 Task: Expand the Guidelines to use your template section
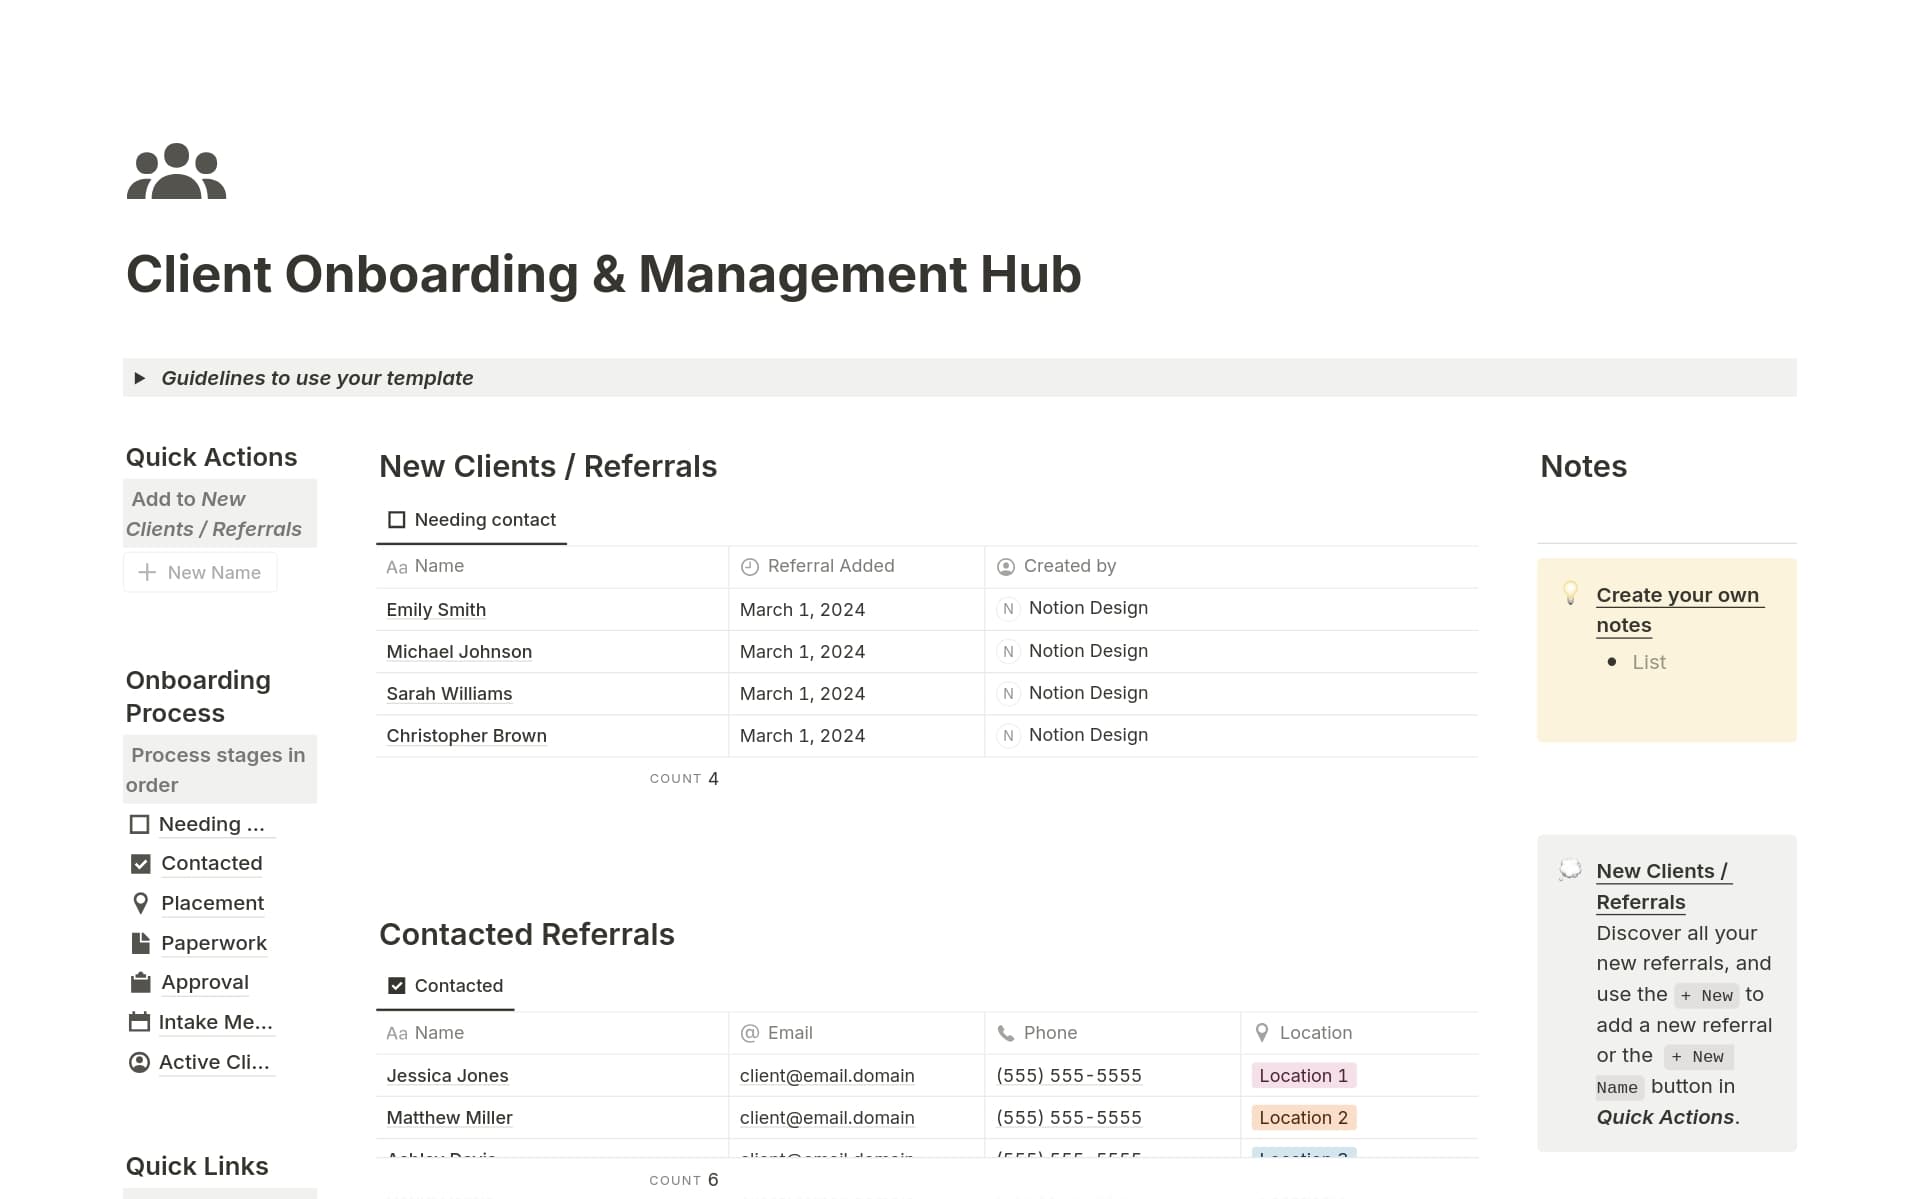pyautogui.click(x=139, y=378)
